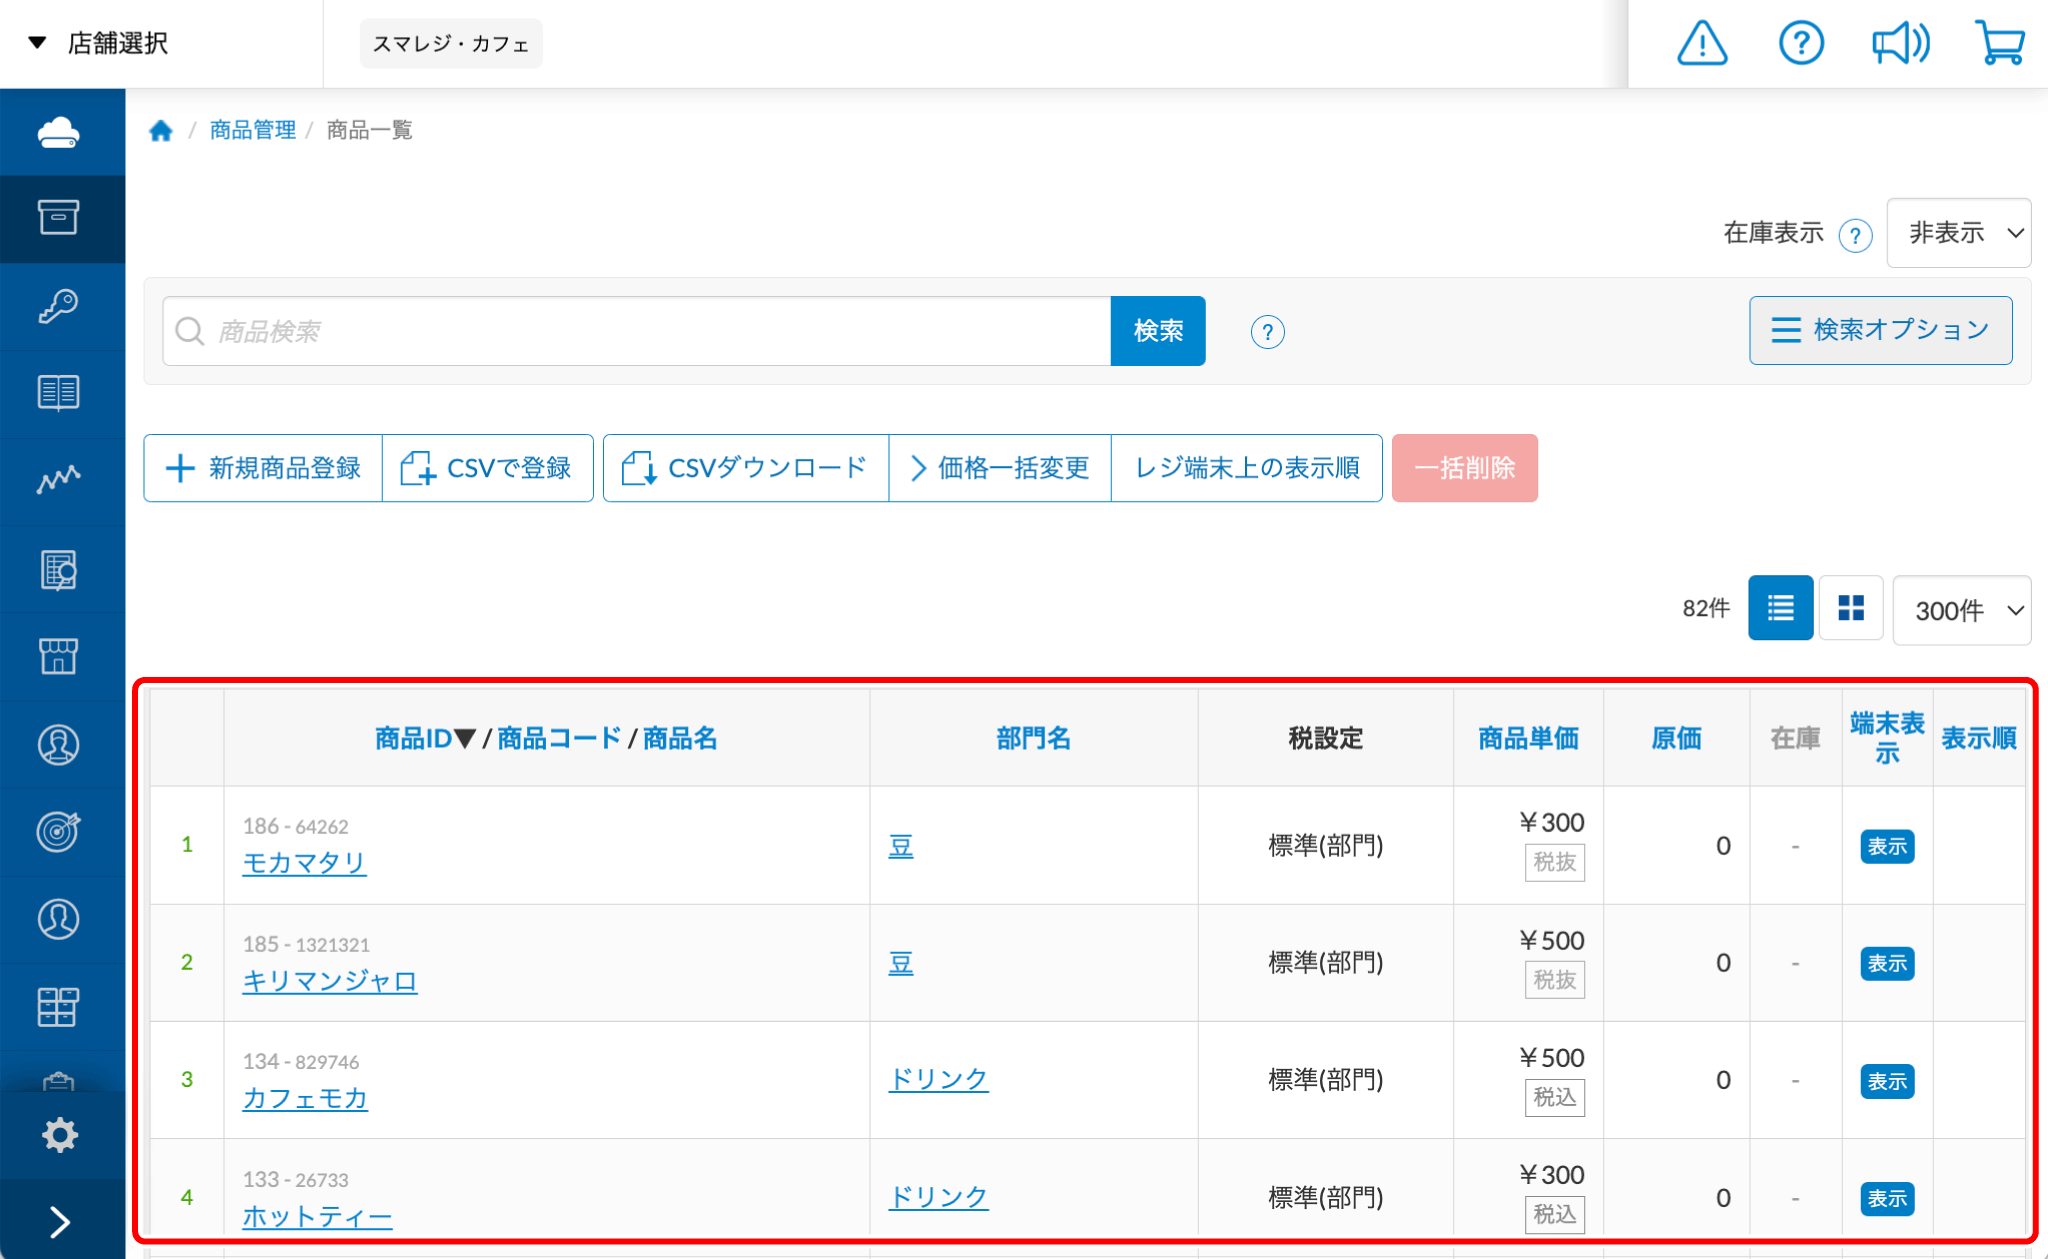Click the 一括削除 button
Screen dimensions: 2048x1259
click(x=1465, y=468)
